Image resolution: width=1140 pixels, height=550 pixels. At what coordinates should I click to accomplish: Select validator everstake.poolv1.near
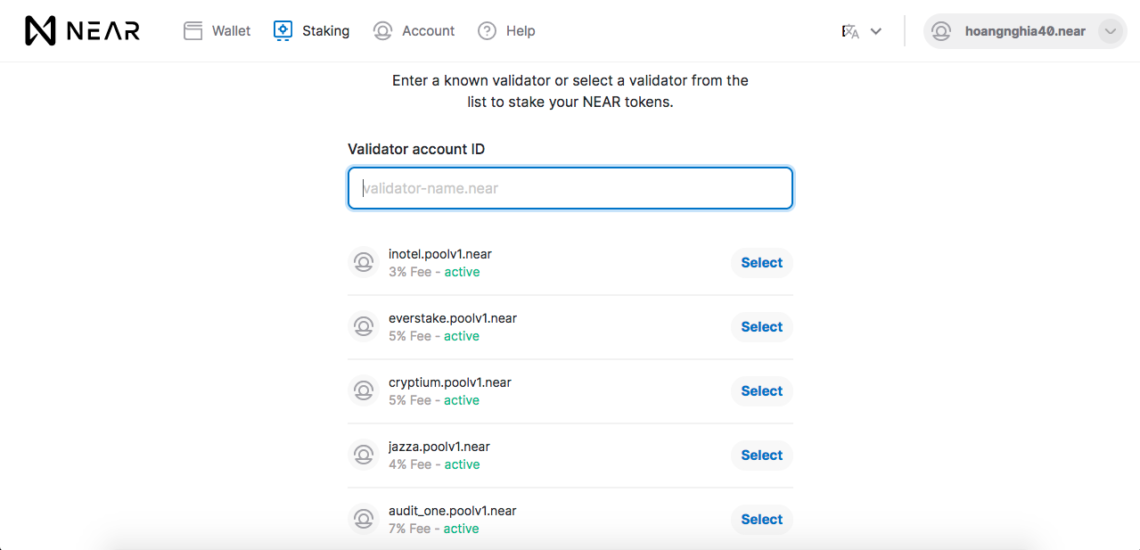click(x=762, y=327)
